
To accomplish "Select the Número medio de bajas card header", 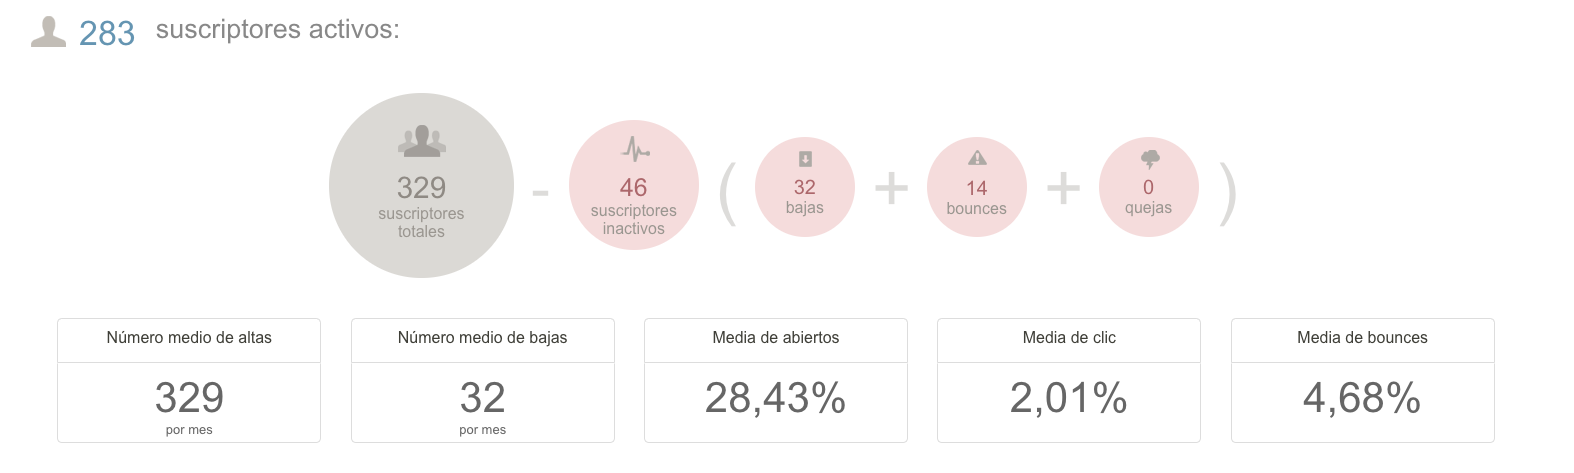I will (482, 340).
